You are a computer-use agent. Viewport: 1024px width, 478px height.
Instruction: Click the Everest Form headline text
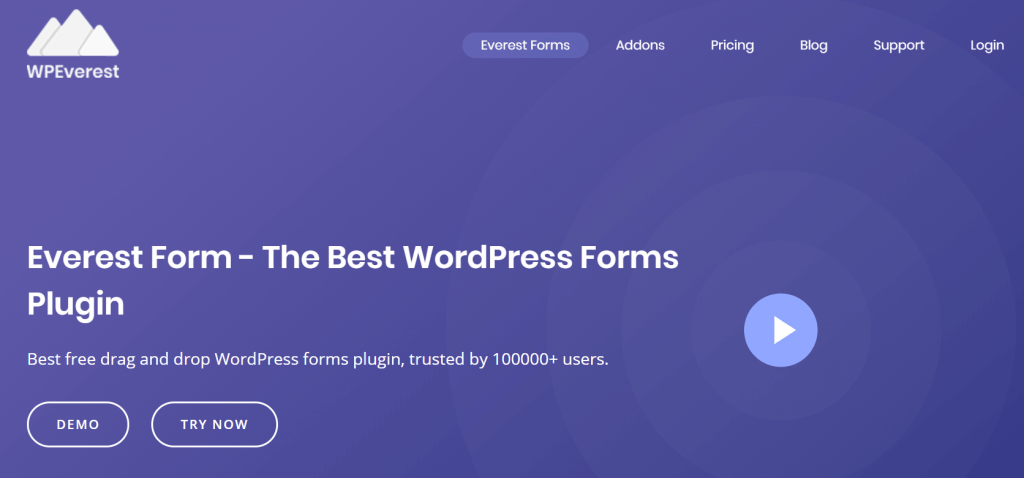coord(353,281)
